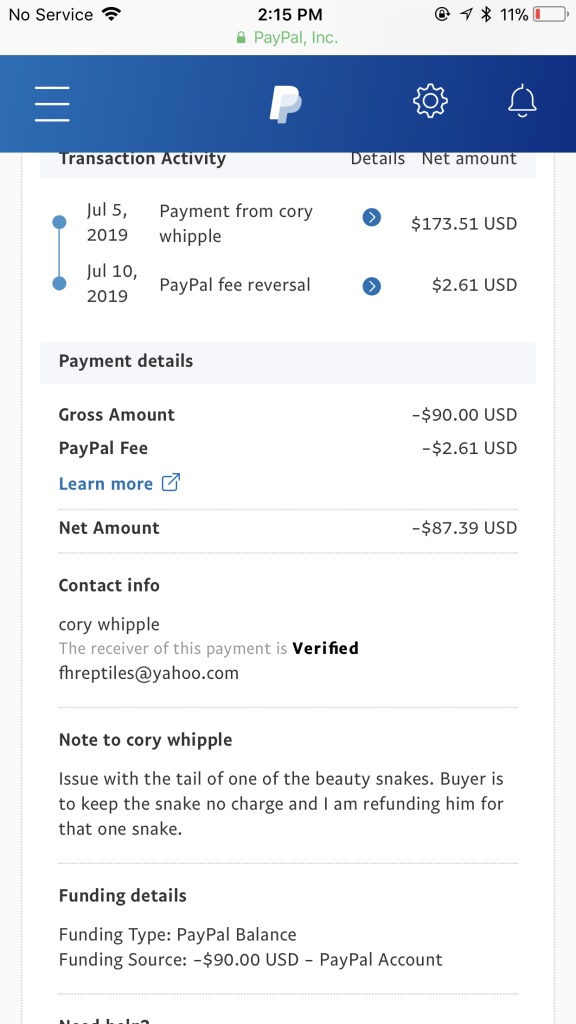This screenshot has height=1024, width=576.
Task: Open settings gear icon
Action: click(x=430, y=101)
